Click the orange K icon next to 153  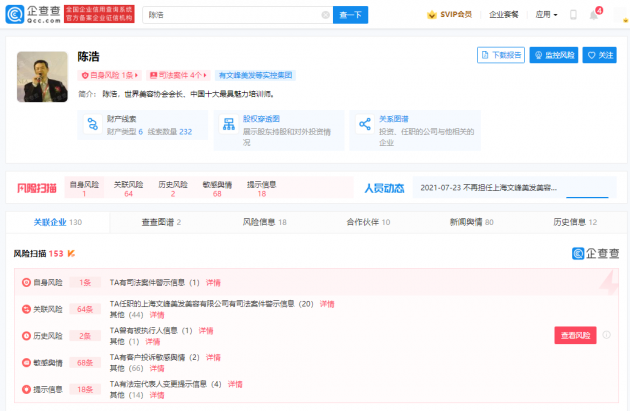pos(71,254)
